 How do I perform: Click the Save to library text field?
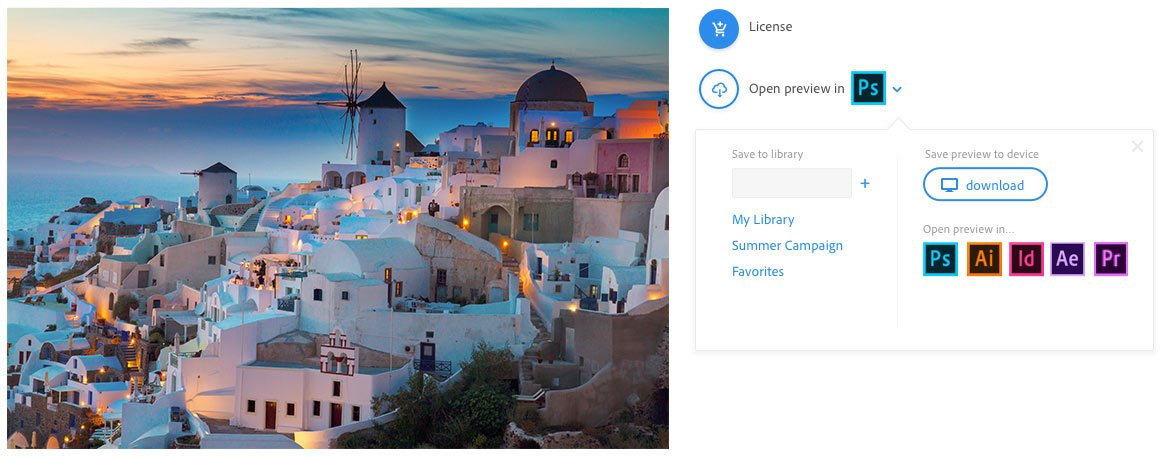pos(791,184)
